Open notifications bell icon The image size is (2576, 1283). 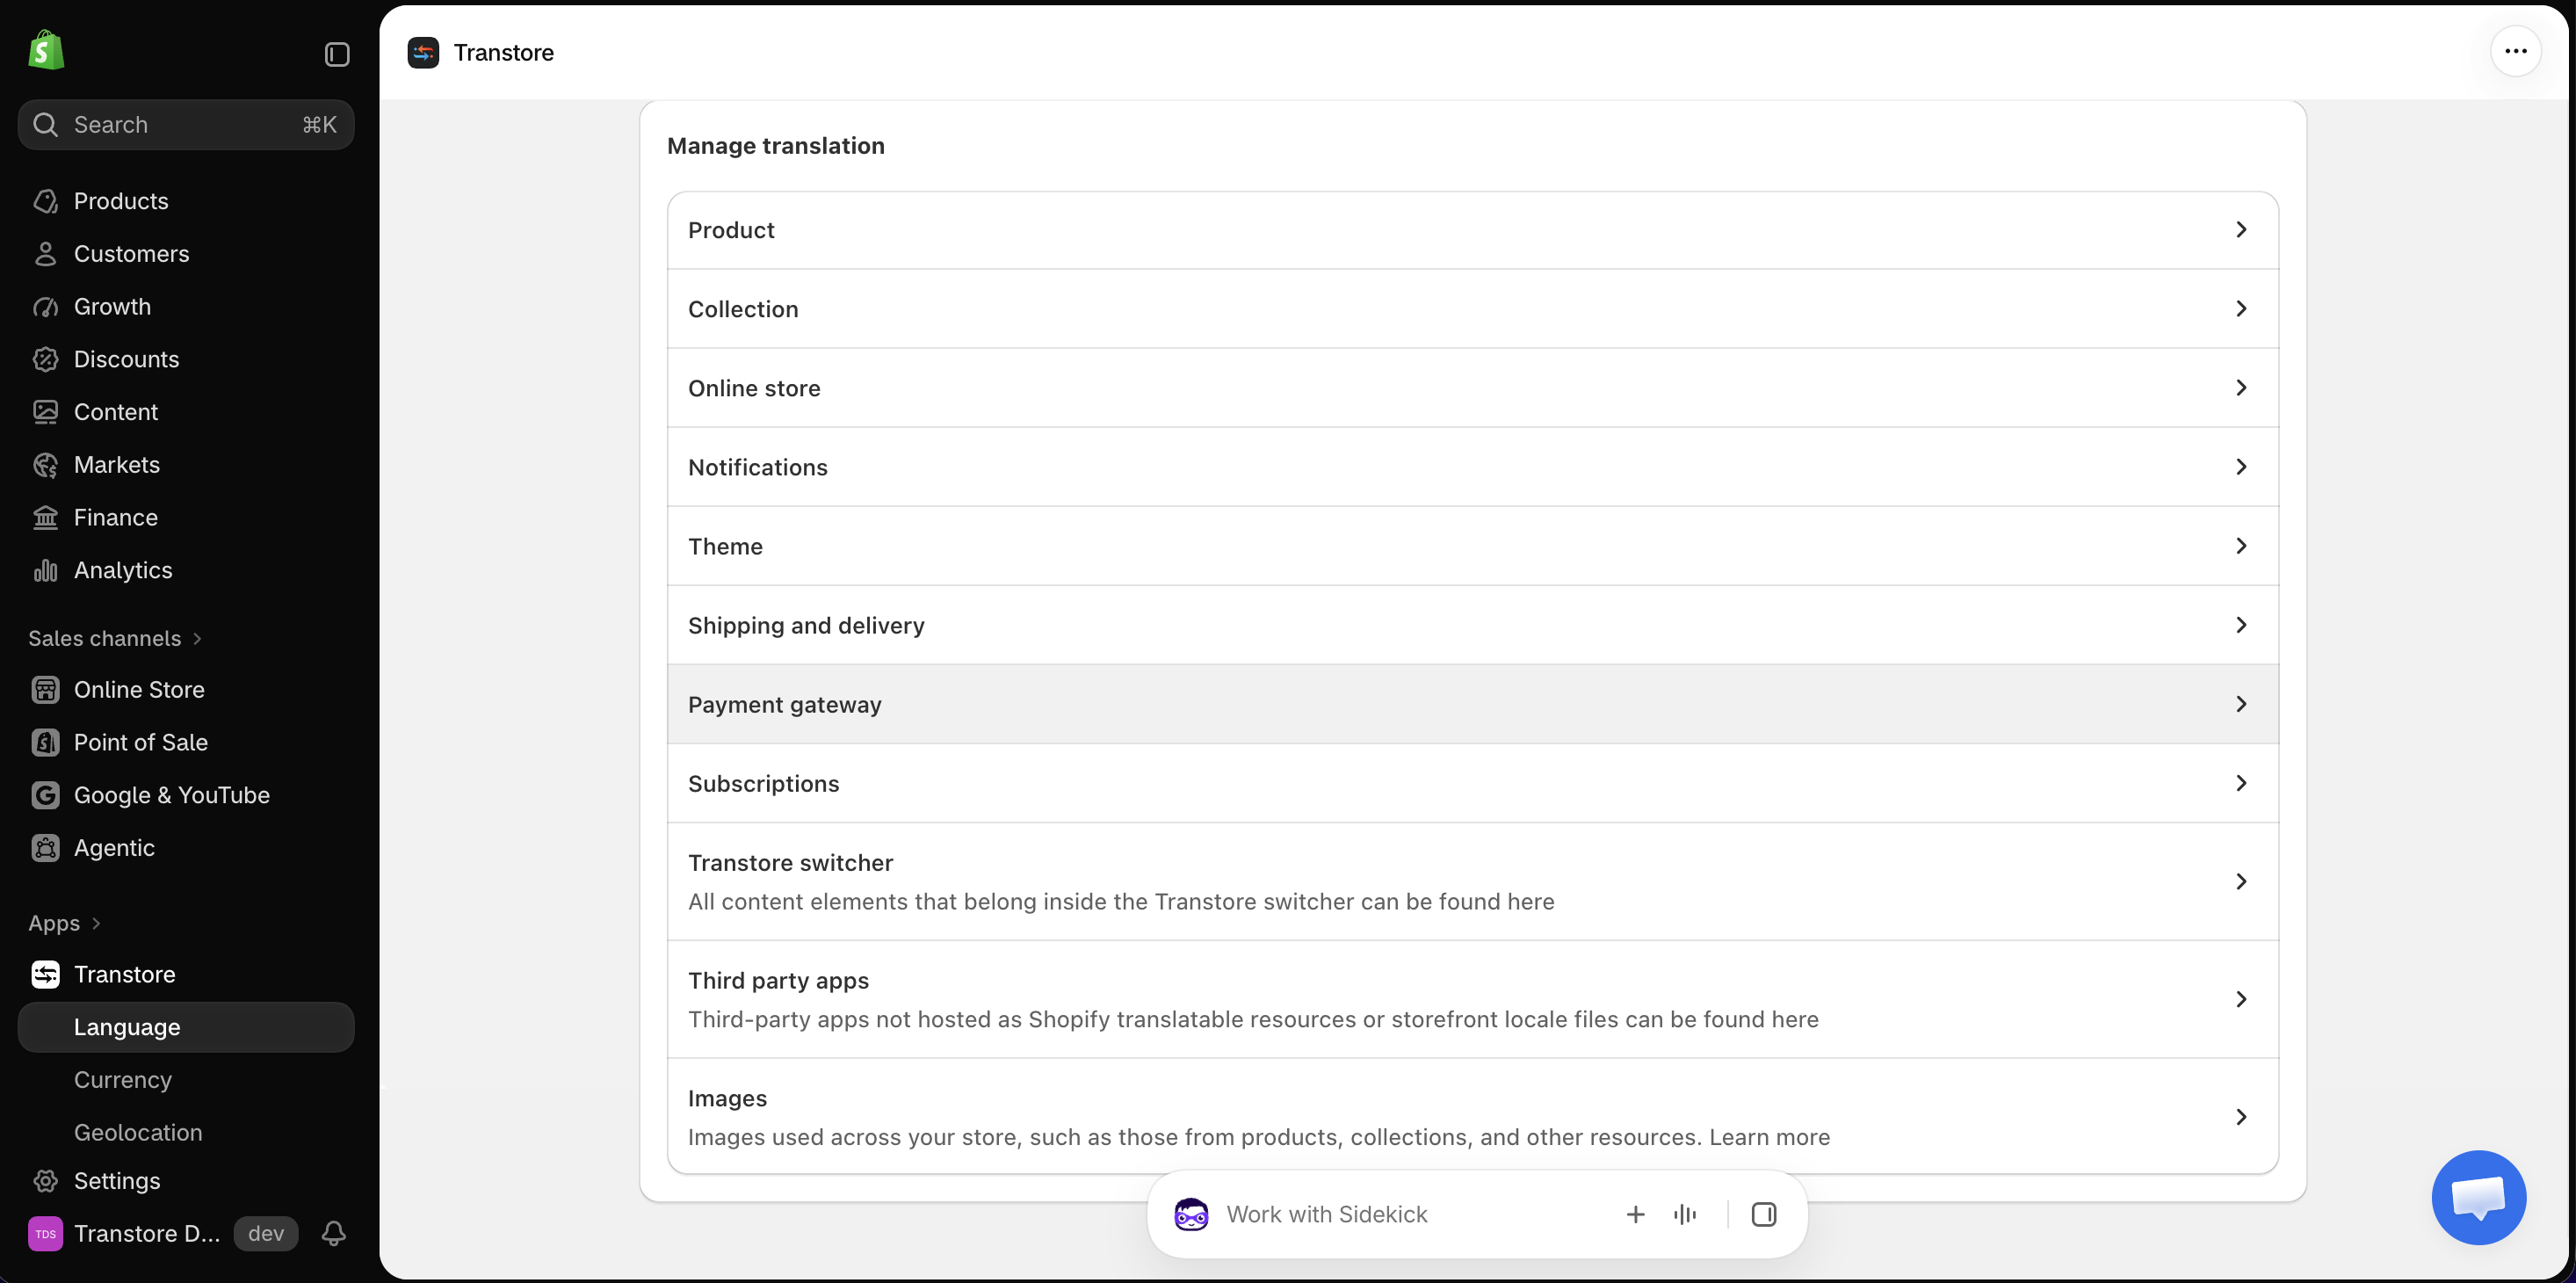[334, 1233]
